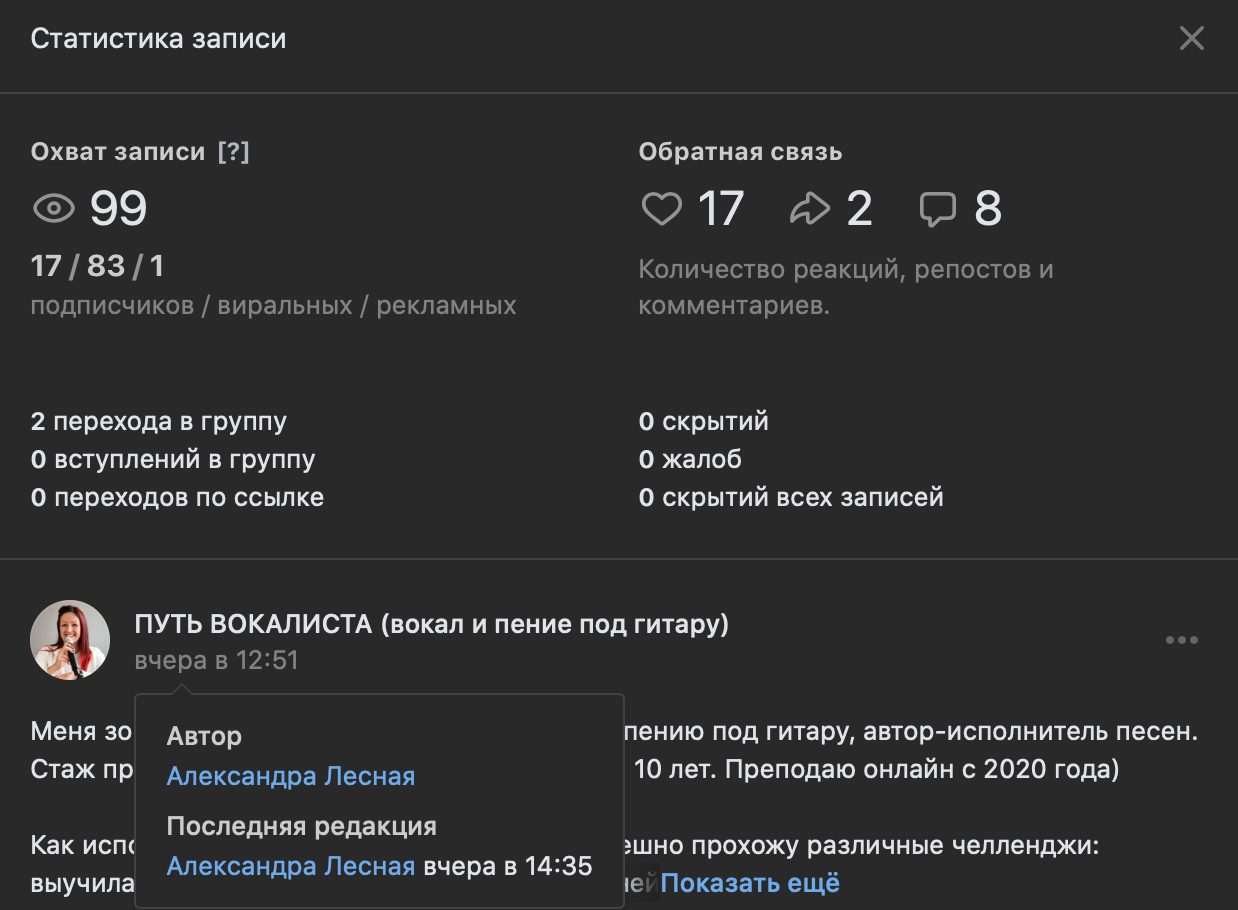
Task: Open last editor Александра Лесная link
Action: point(290,866)
